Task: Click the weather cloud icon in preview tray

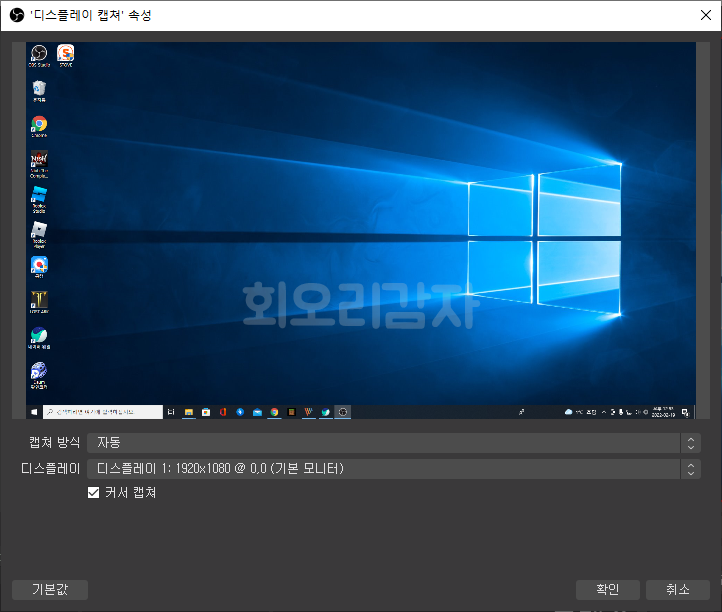Action: click(x=568, y=412)
